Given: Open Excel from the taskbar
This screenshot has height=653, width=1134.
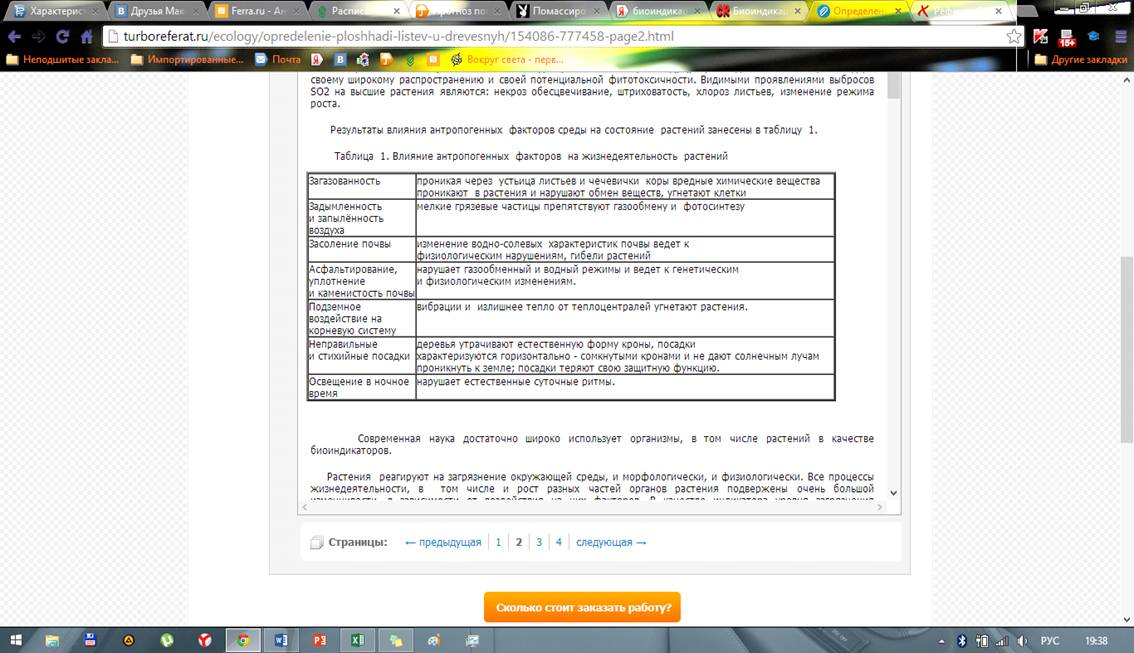Looking at the screenshot, I should pyautogui.click(x=357, y=640).
